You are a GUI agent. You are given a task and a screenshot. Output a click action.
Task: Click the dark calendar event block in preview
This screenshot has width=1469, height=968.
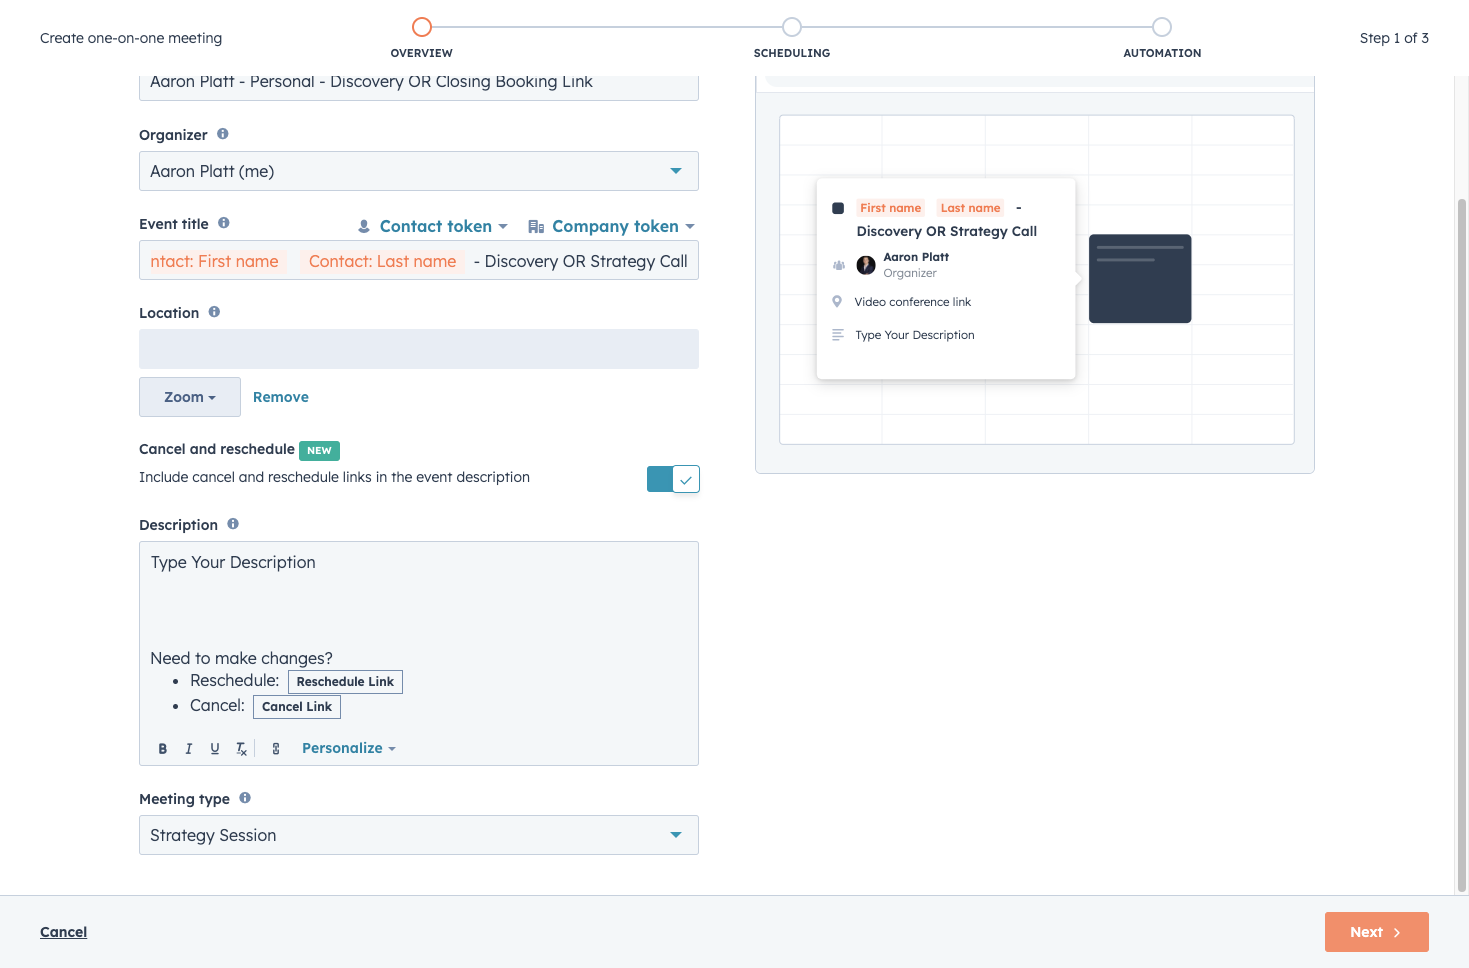click(x=1140, y=279)
